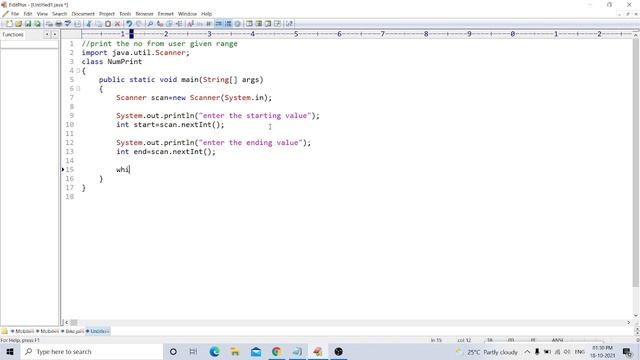Expand the system tray hidden icons chevron
Viewport: 640px width, 360px height.
527,351
